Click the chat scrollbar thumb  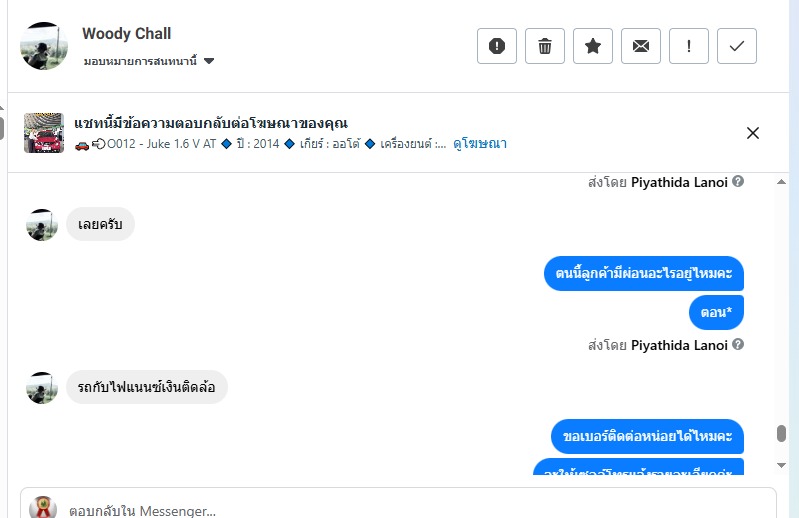pos(781,434)
